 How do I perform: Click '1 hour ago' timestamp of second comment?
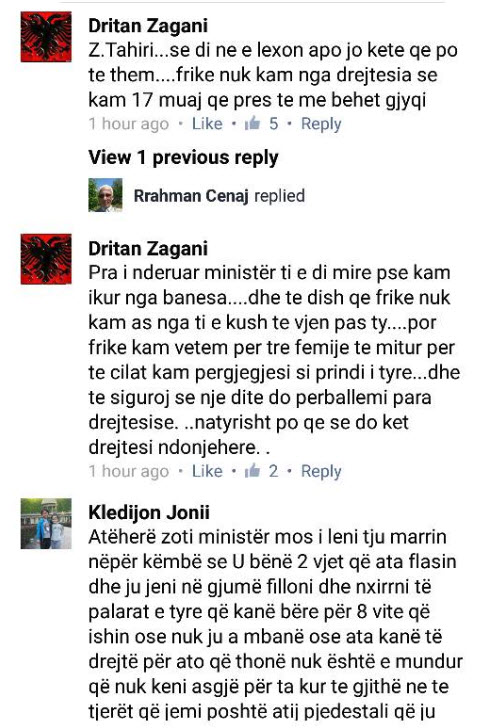pyautogui.click(x=129, y=471)
